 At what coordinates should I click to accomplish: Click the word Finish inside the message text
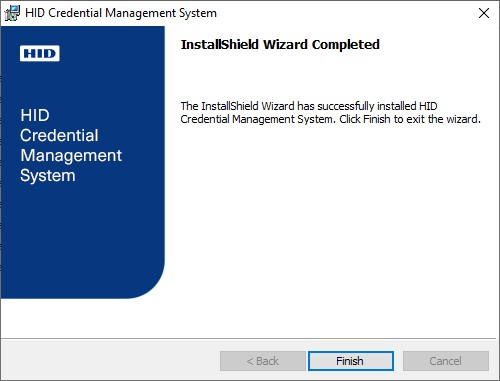pos(376,119)
